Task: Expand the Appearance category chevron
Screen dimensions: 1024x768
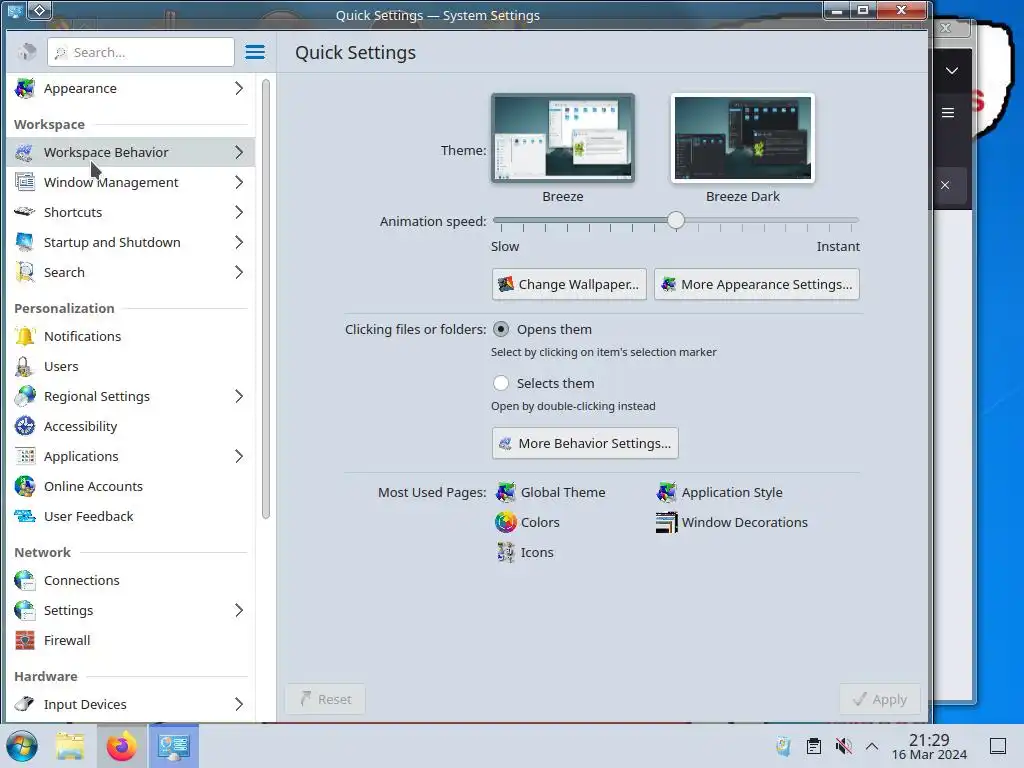Action: click(x=239, y=88)
